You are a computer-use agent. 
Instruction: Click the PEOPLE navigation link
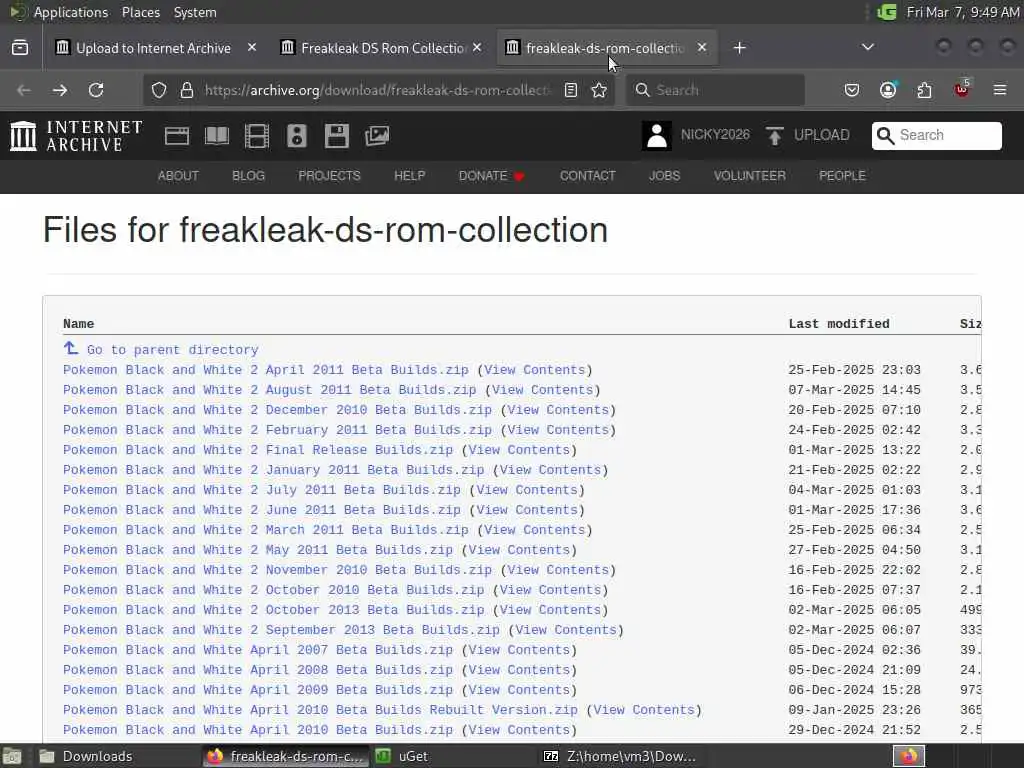point(842,176)
